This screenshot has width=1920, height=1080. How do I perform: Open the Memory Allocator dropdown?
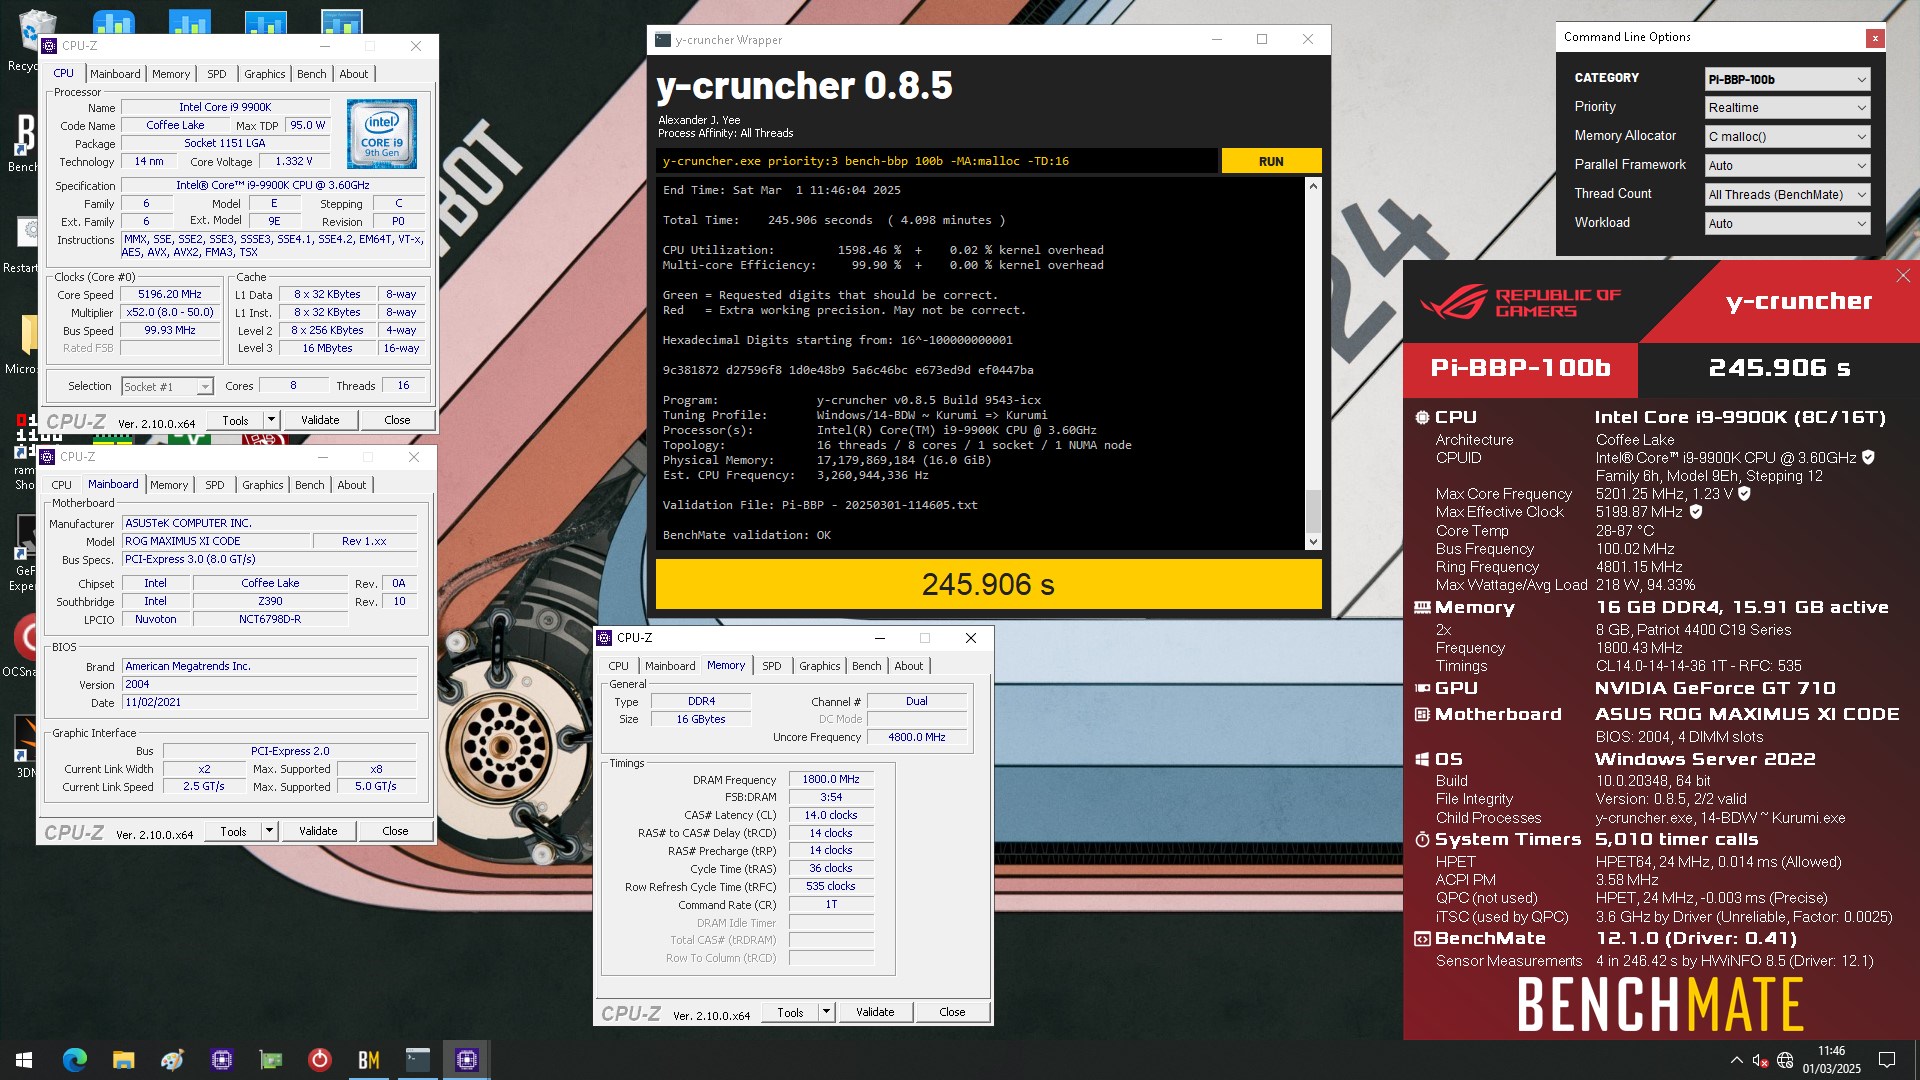(x=1787, y=137)
